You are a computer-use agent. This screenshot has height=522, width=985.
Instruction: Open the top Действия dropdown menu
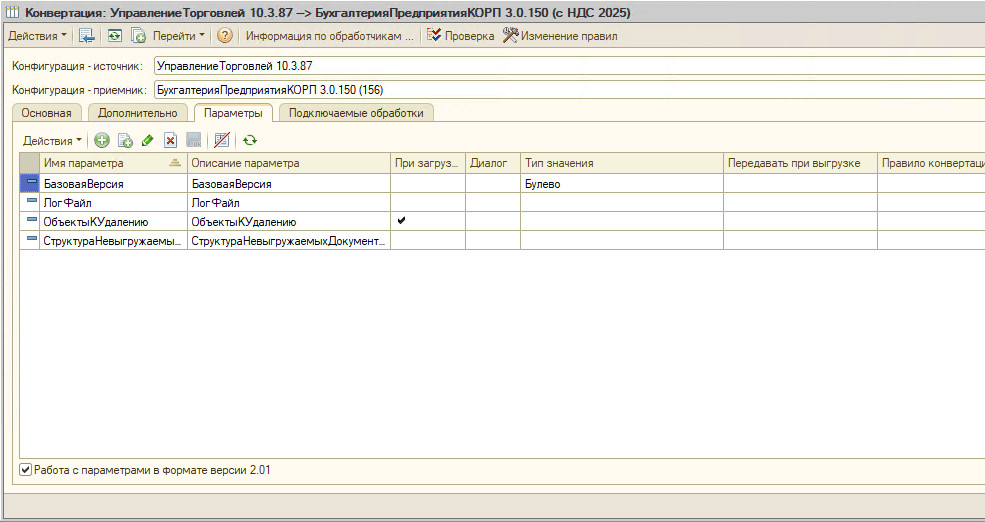coord(37,36)
